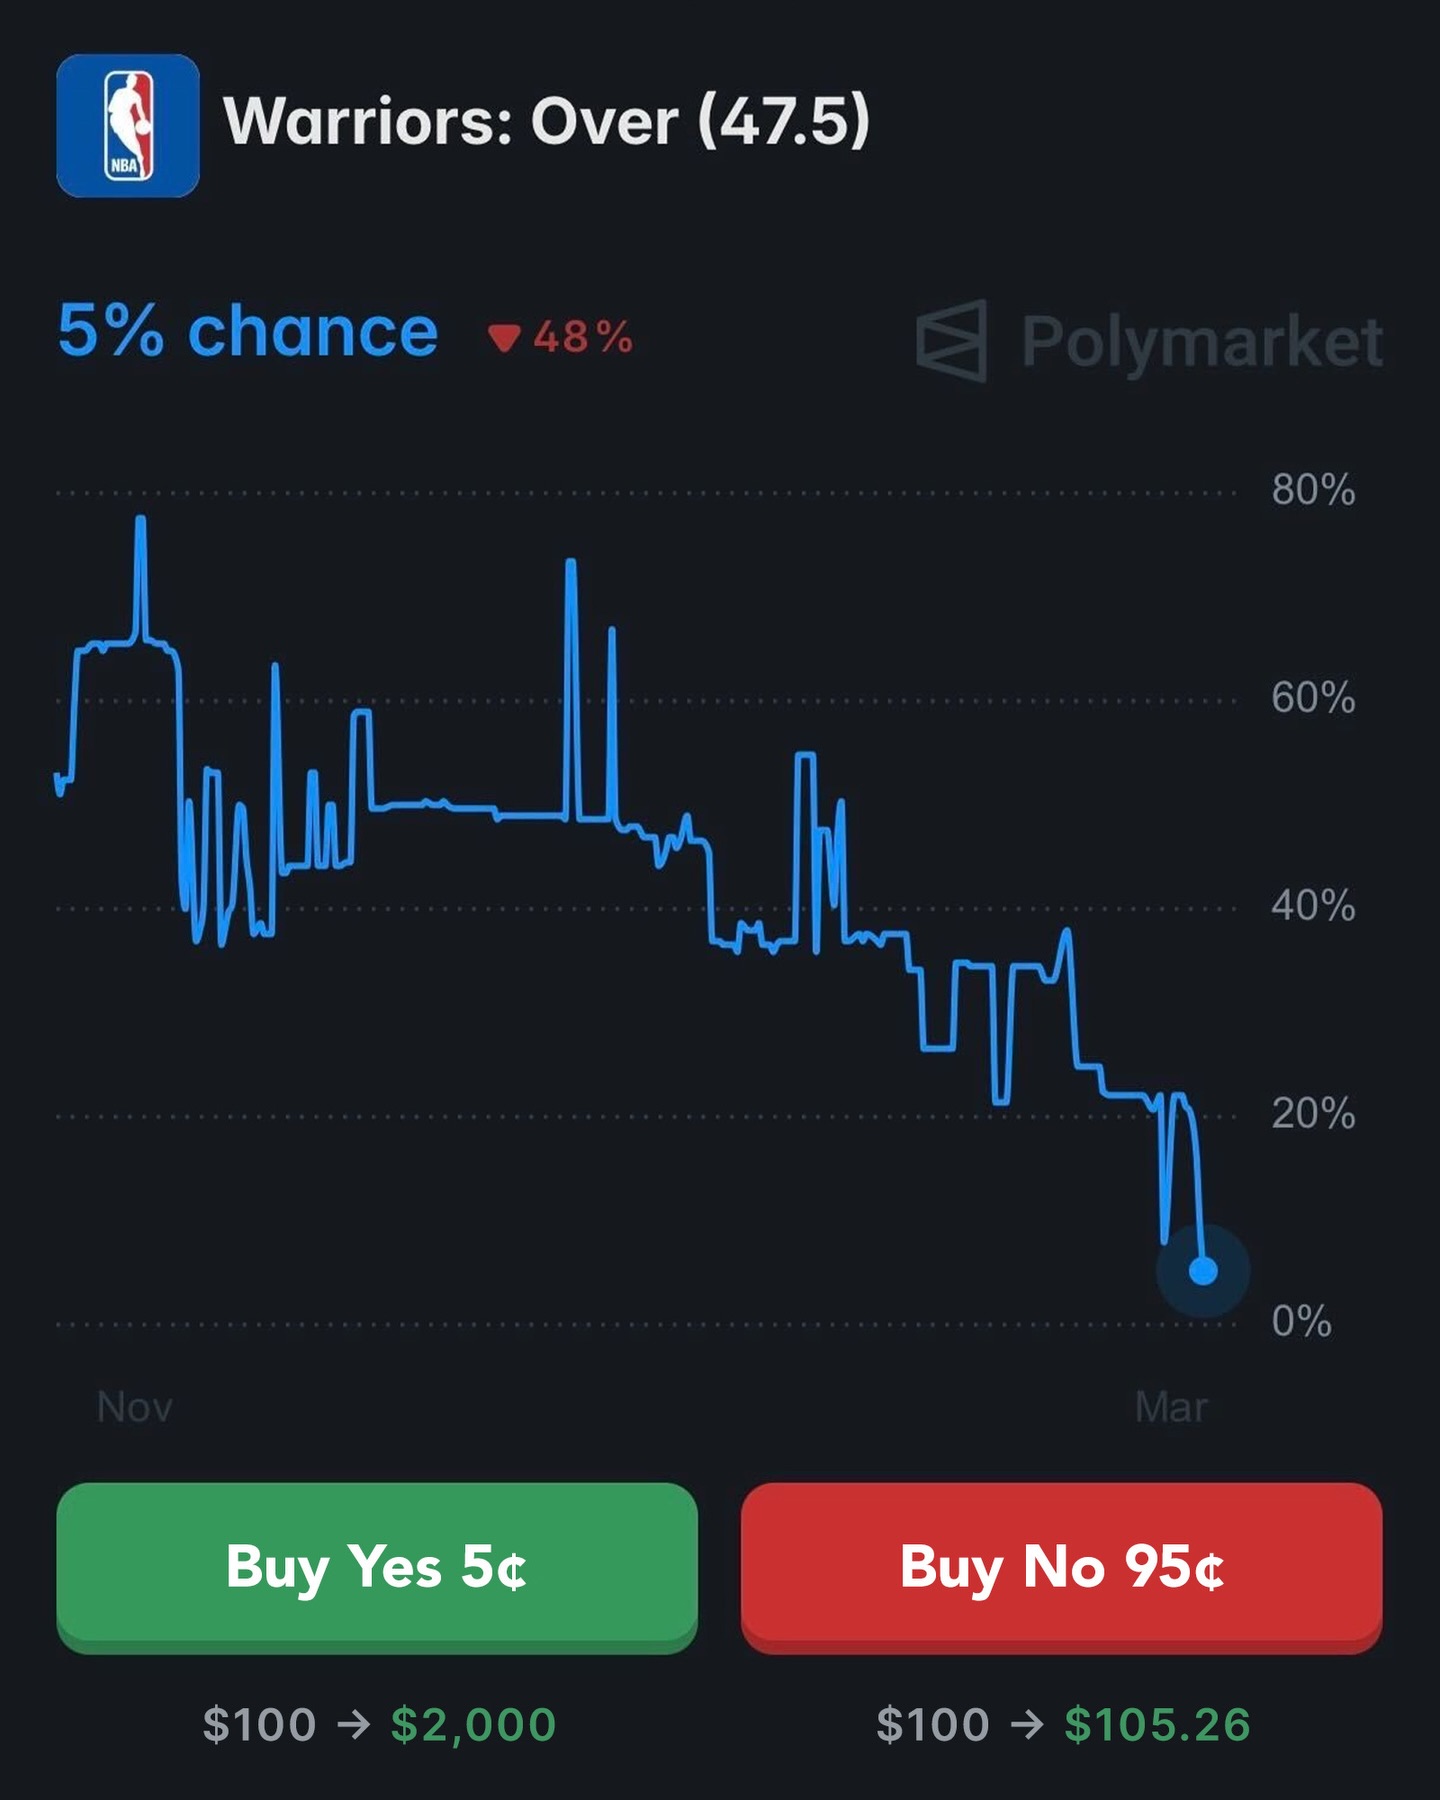Click the arrow before the $105.26 payout
The image size is (1440, 1800).
pos(1027,1724)
